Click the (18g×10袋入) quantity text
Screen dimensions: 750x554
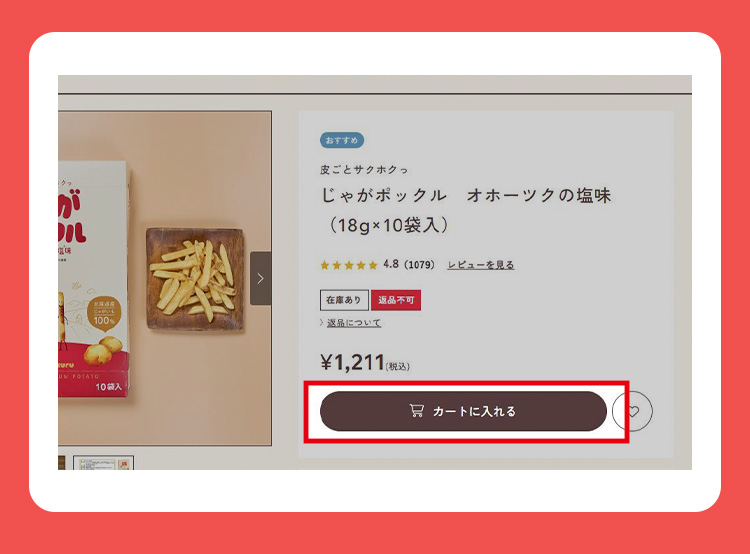coord(388,225)
